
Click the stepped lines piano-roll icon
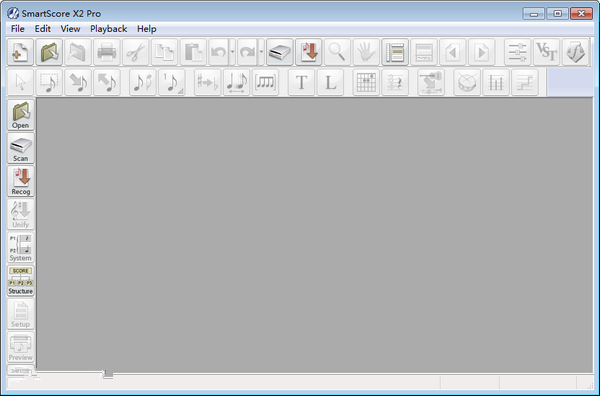coord(525,82)
